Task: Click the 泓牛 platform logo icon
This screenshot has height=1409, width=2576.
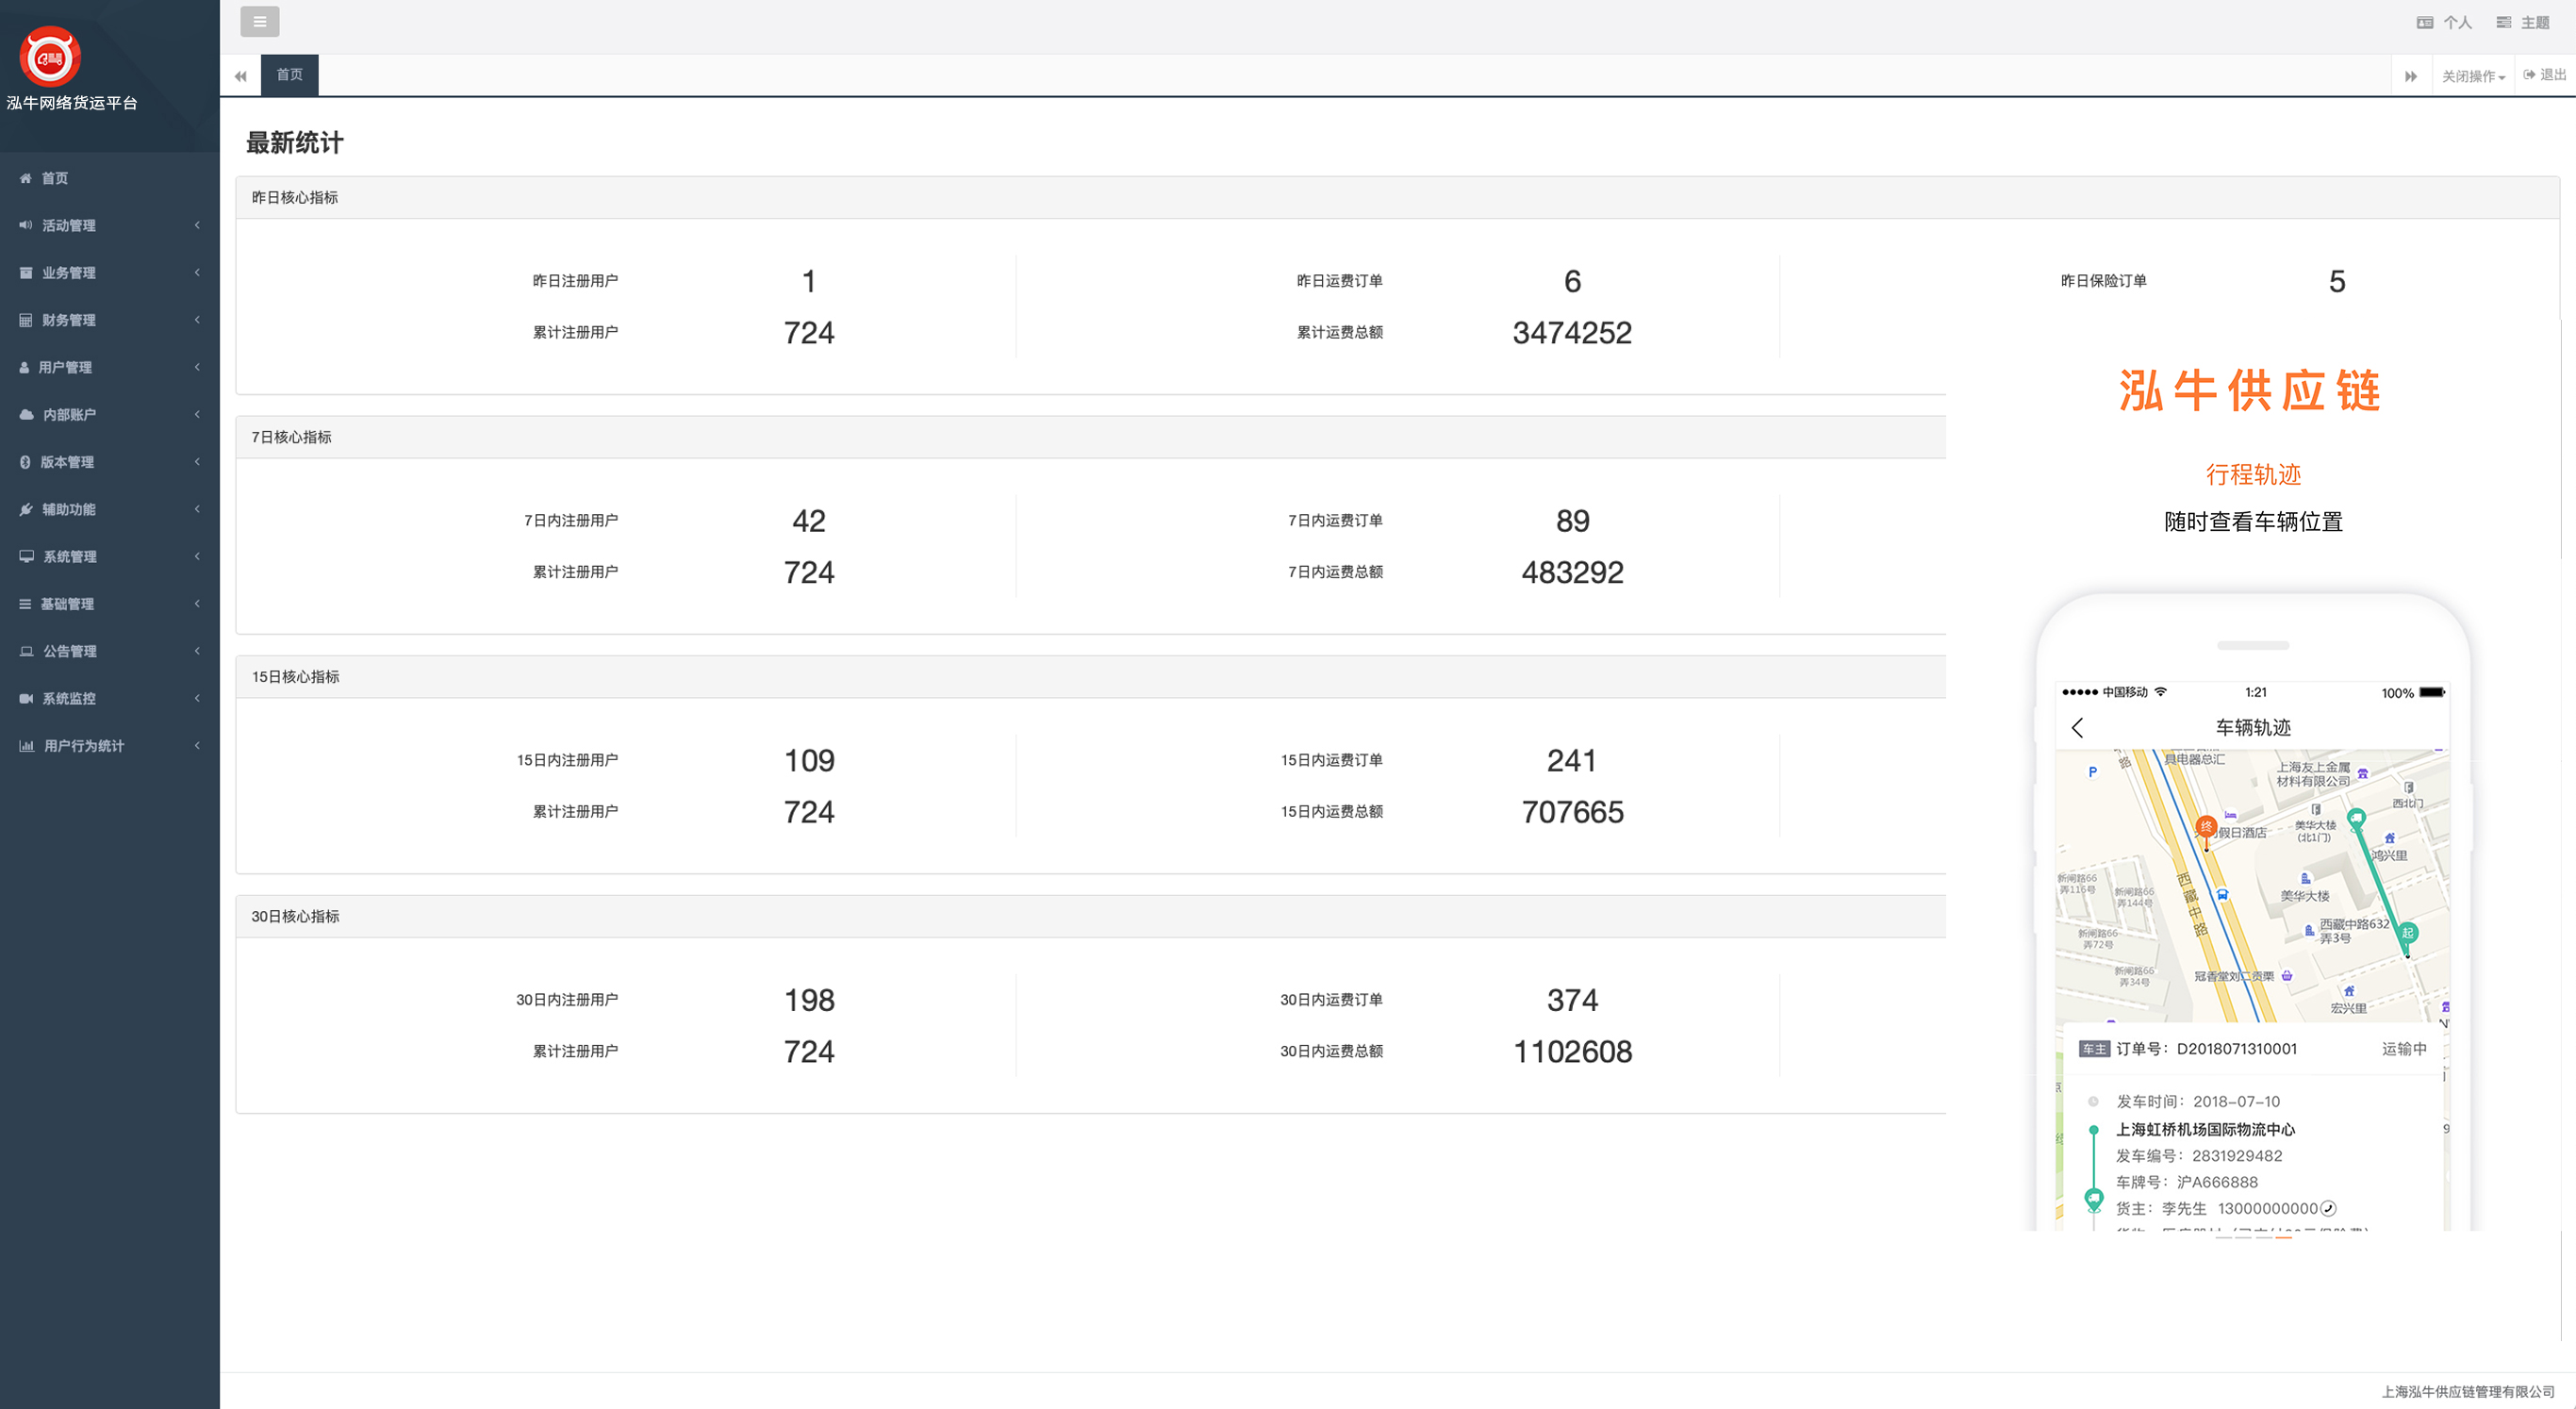Action: (50, 57)
